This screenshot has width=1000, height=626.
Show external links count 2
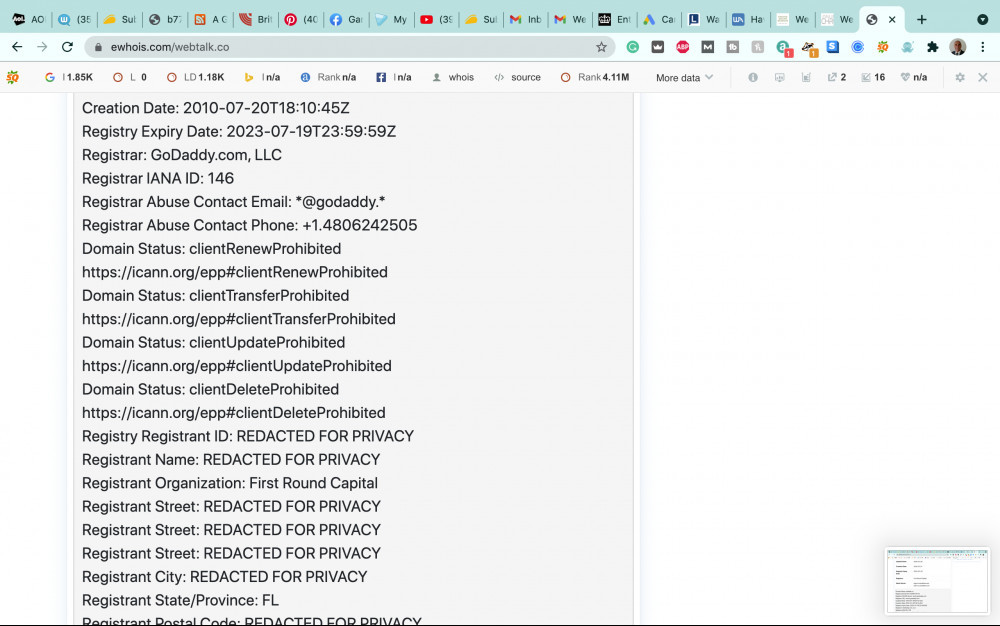click(x=837, y=77)
